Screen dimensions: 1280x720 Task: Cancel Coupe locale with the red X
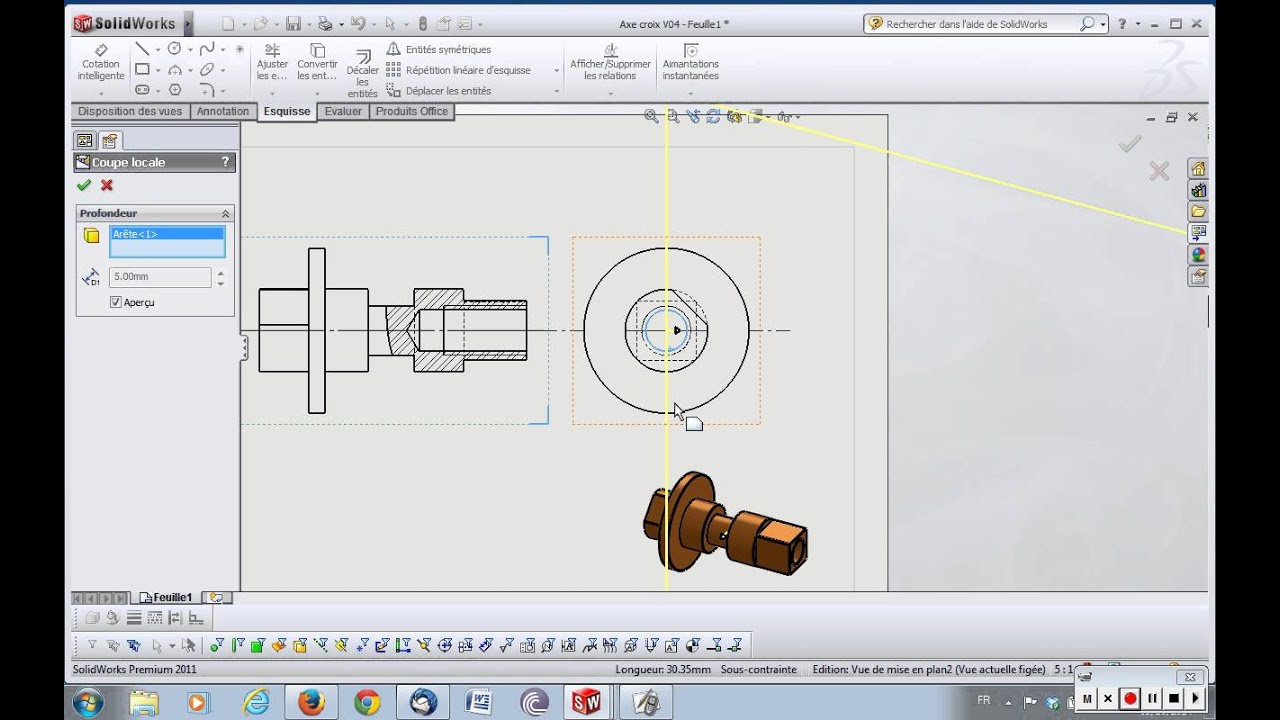click(x=107, y=185)
